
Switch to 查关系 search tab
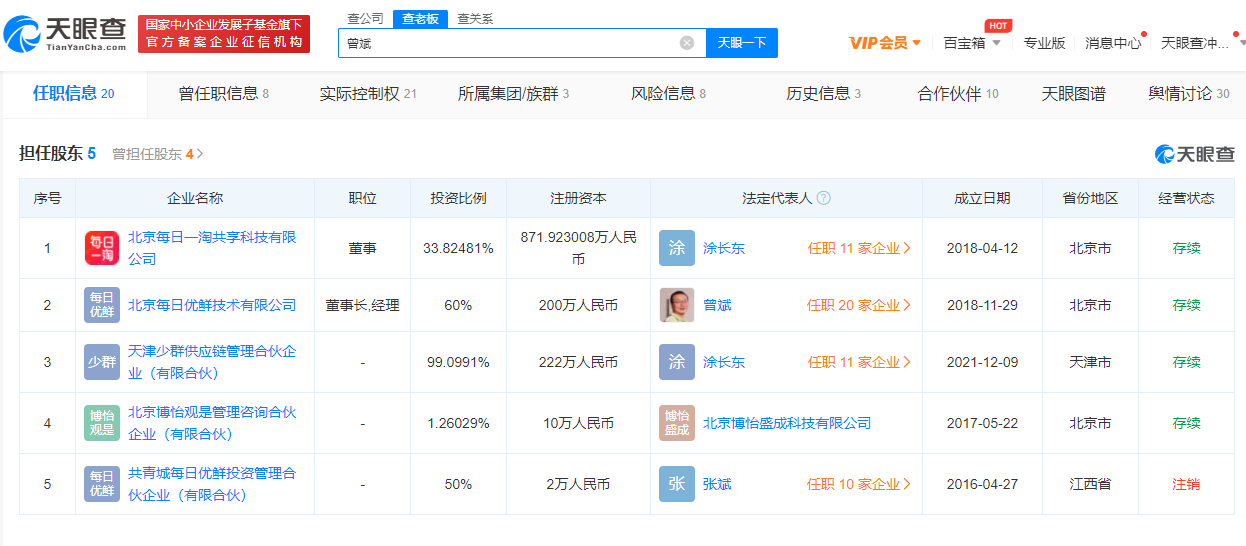tap(475, 19)
